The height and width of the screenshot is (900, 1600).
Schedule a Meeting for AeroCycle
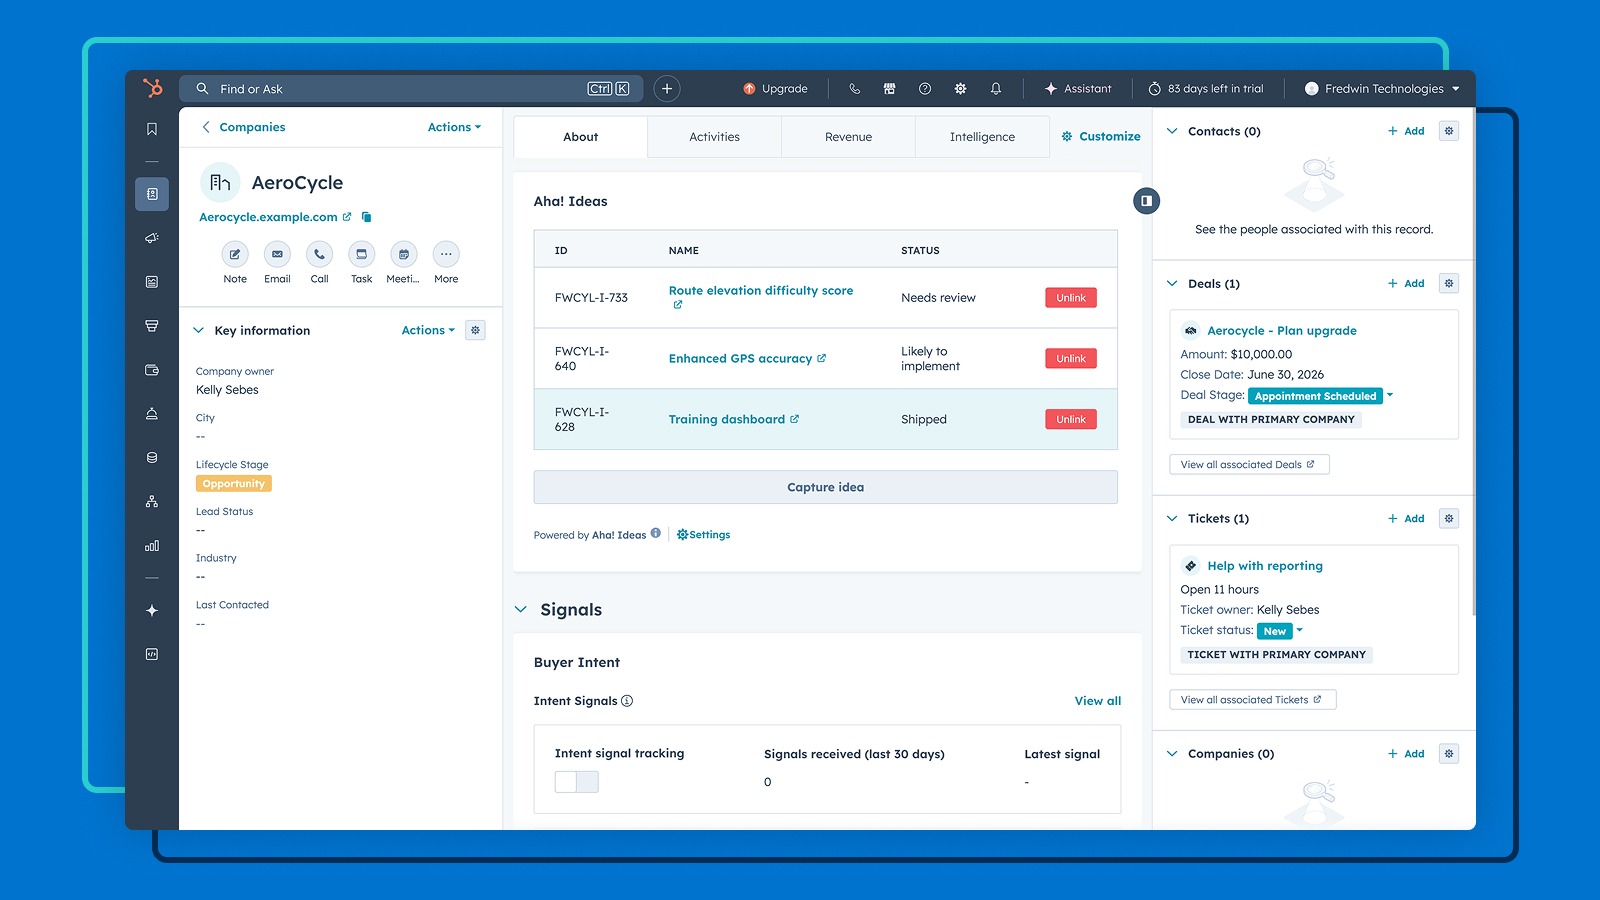[x=404, y=254]
